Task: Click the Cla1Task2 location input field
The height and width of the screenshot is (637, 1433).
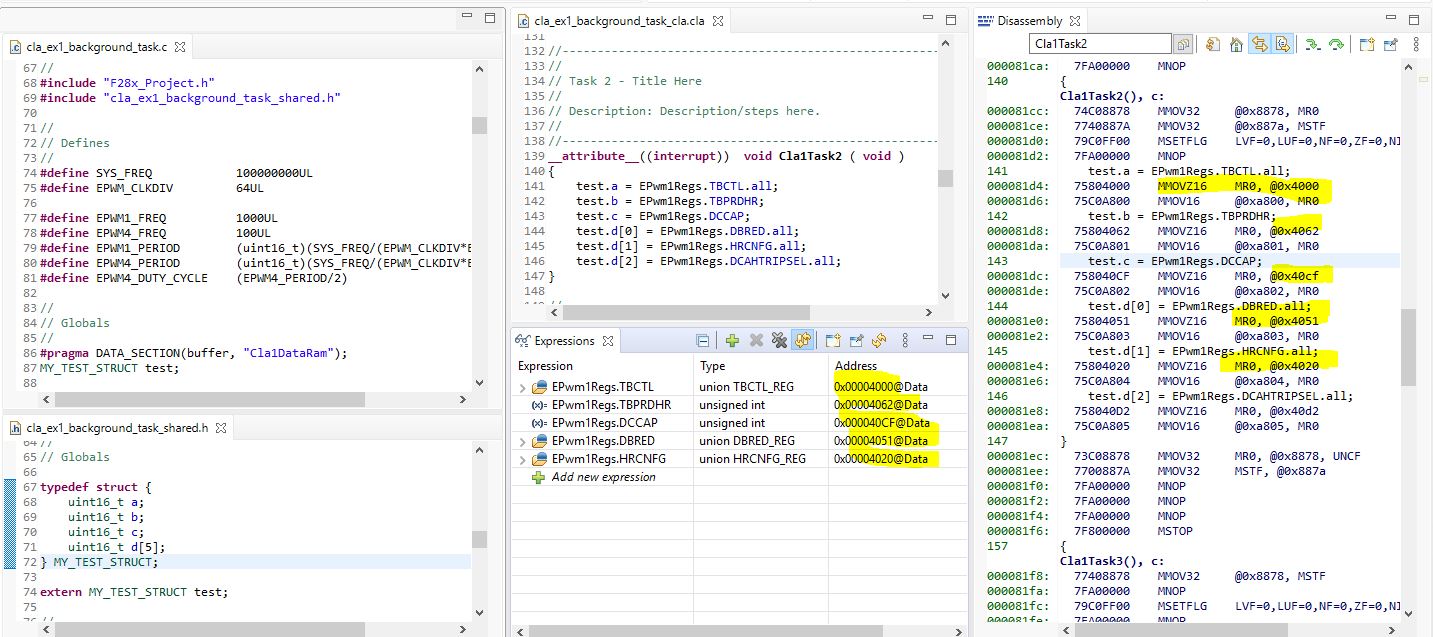Action: 1100,44
